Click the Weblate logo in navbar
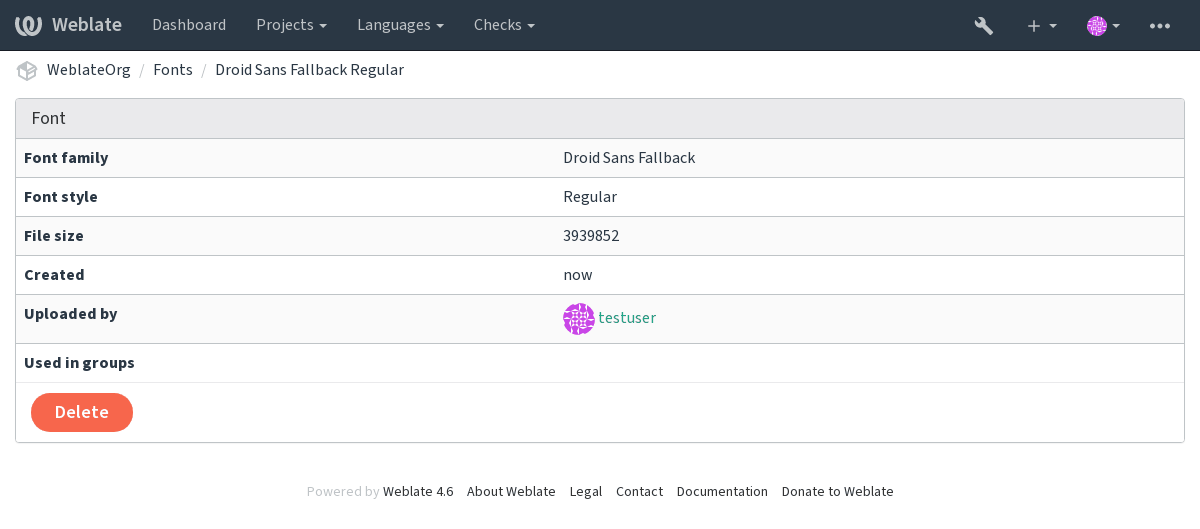Image resolution: width=1200 pixels, height=529 pixels. pyautogui.click(x=69, y=25)
